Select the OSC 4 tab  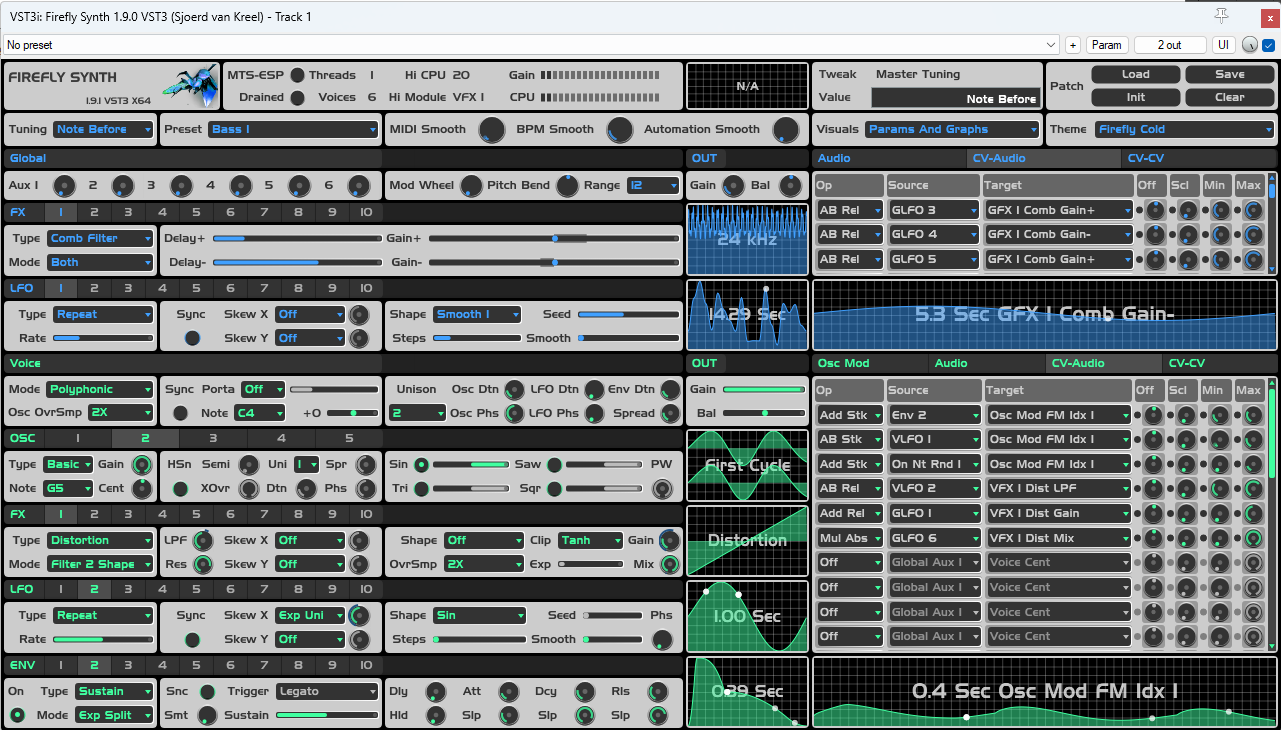pos(281,438)
